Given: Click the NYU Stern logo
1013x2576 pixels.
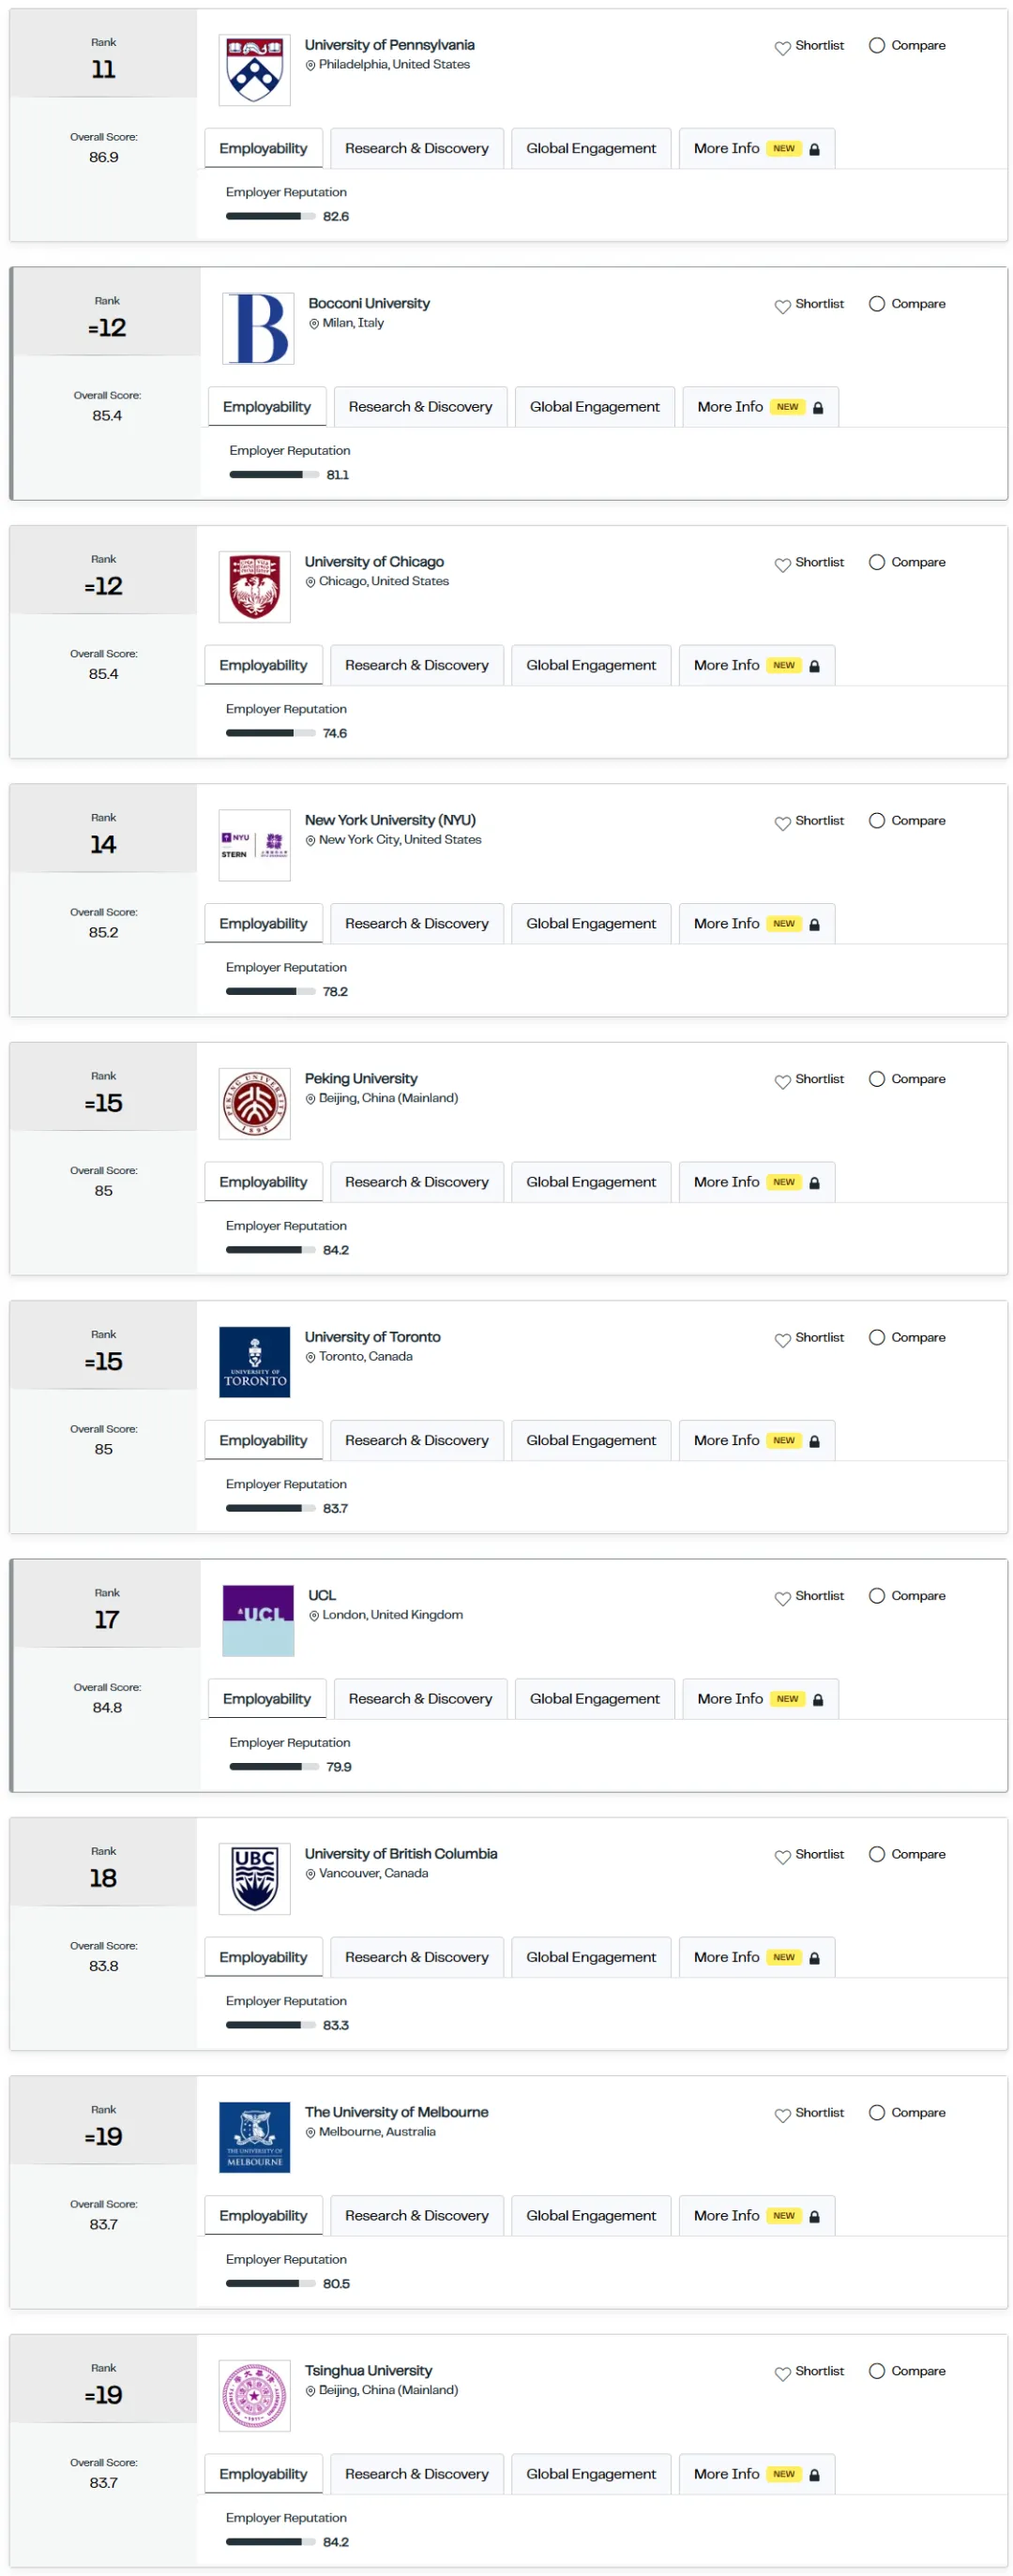Looking at the screenshot, I should click(x=254, y=845).
